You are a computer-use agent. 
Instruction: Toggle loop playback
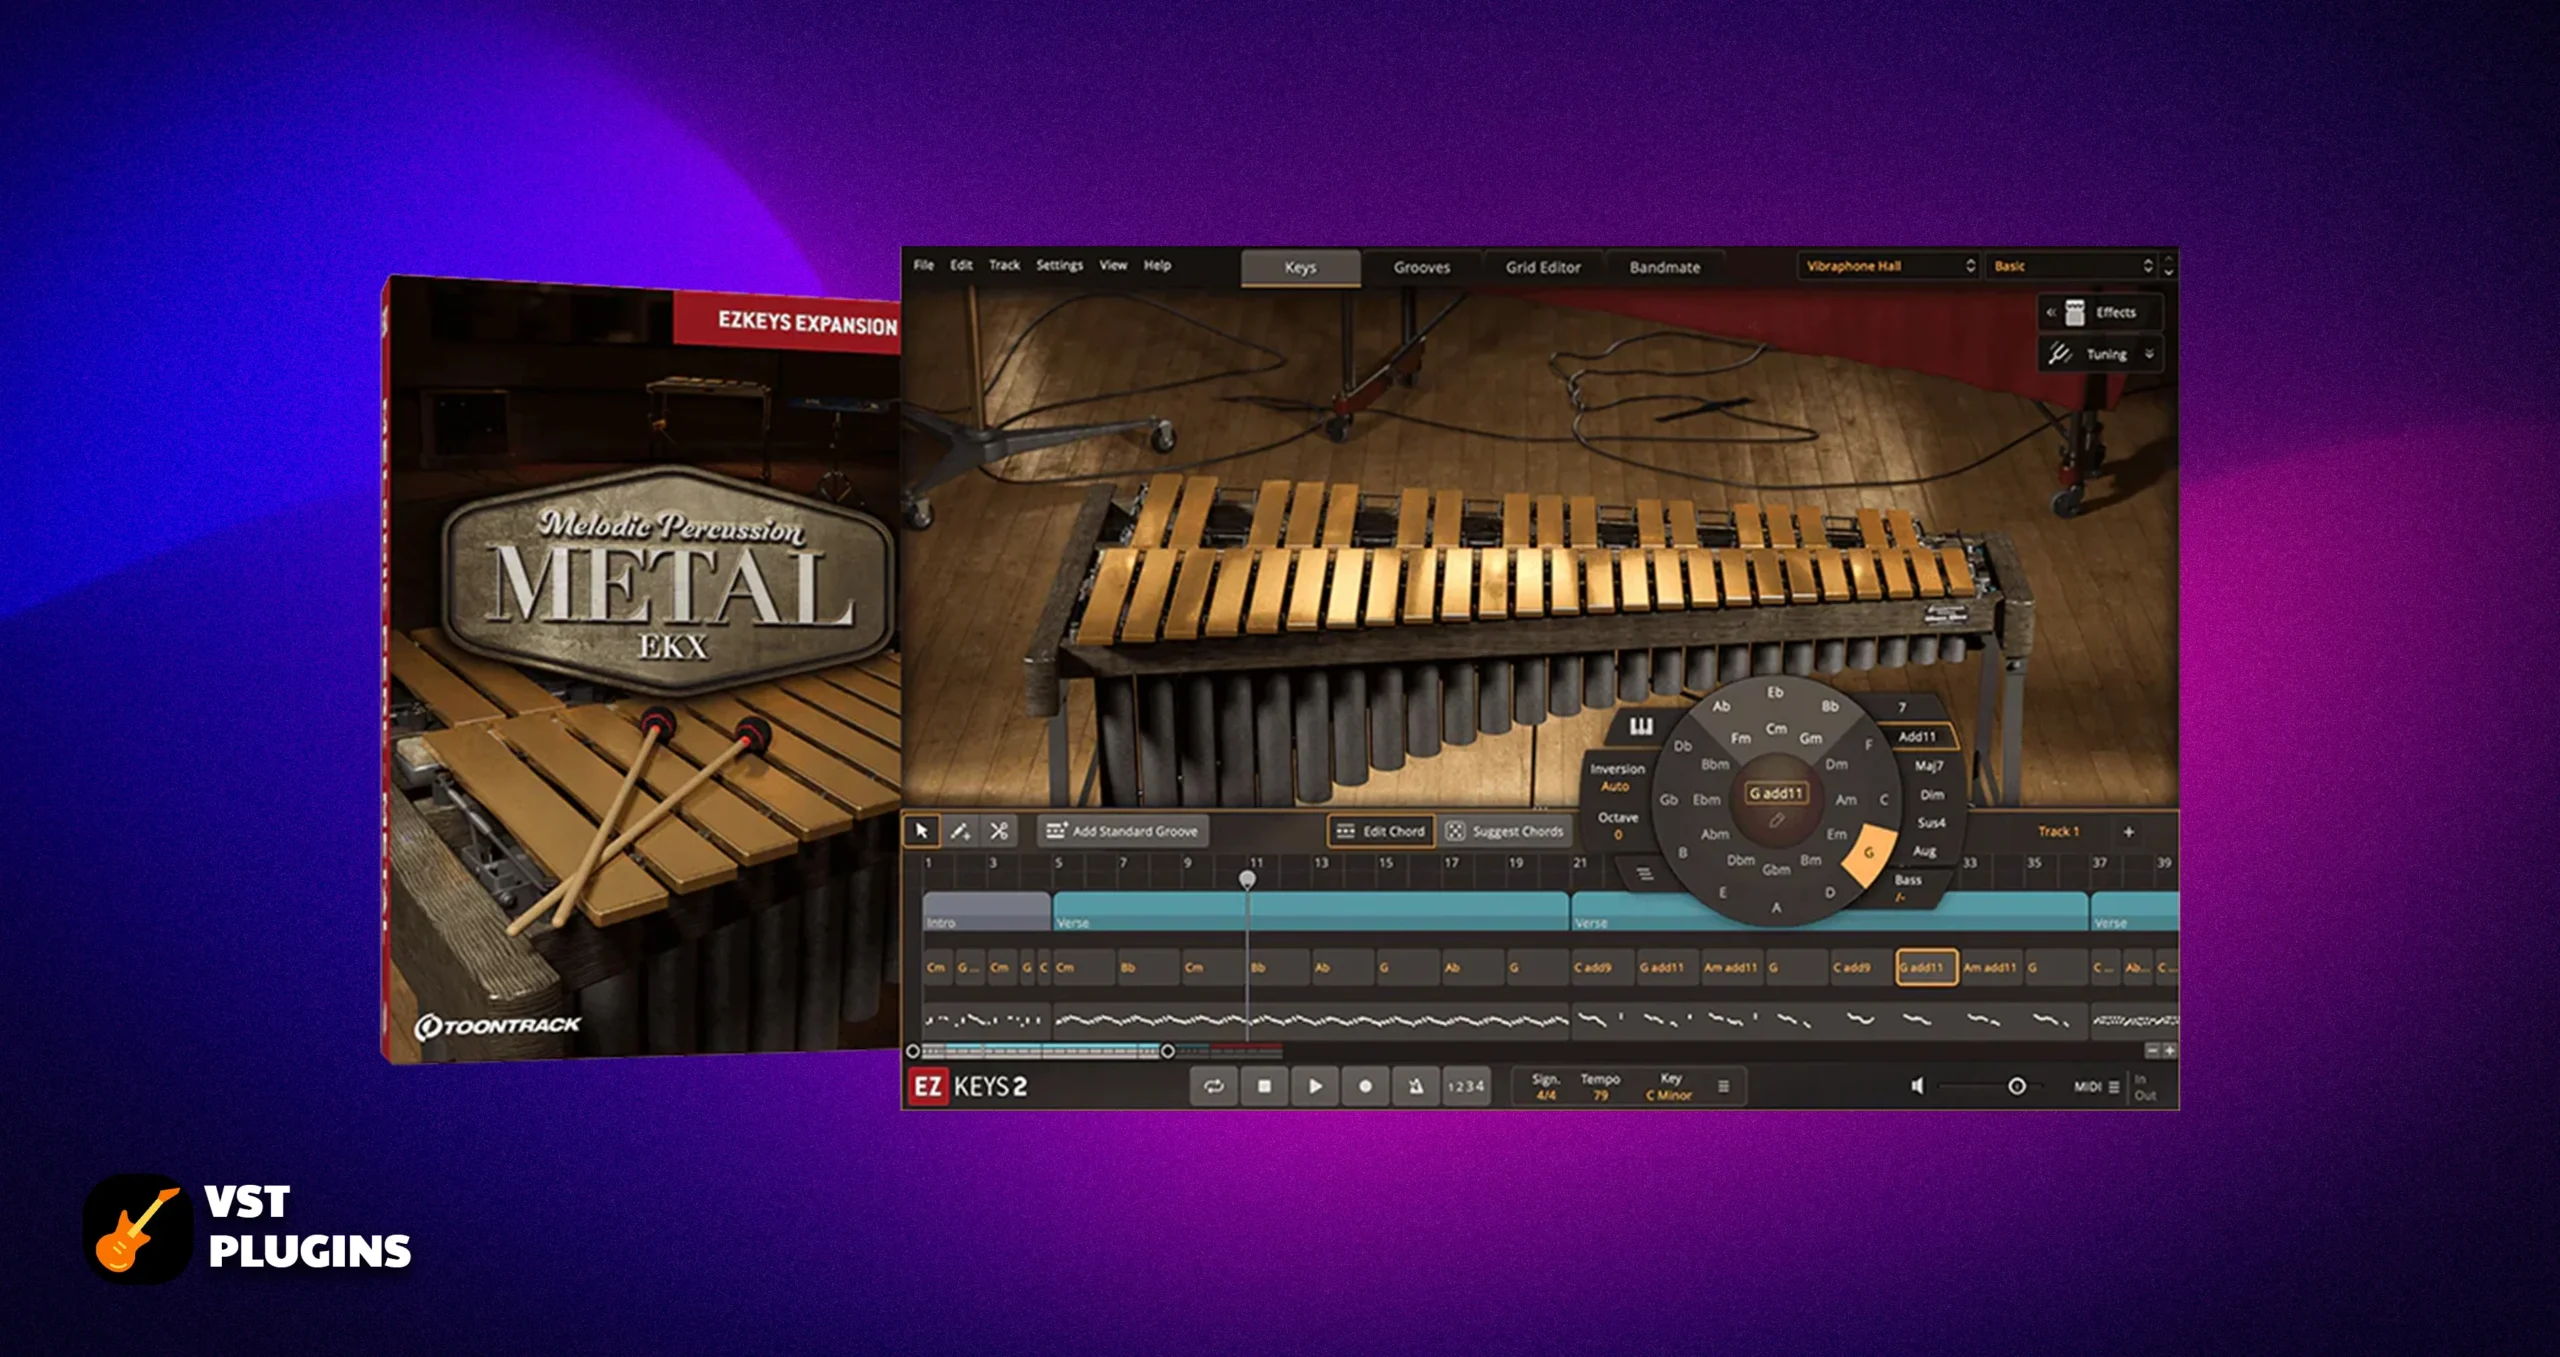[x=1214, y=1086]
